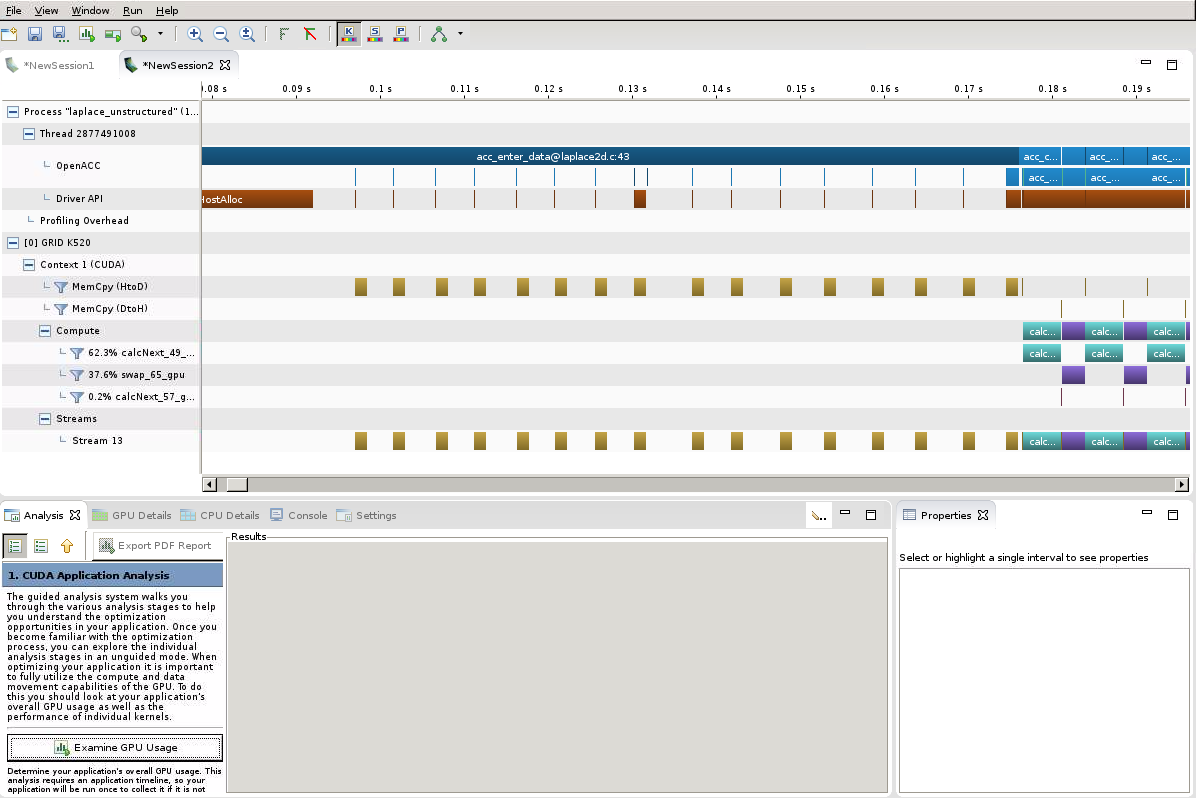Zoom out of the timeline
Screen dimensions: 1196x798
[221, 34]
